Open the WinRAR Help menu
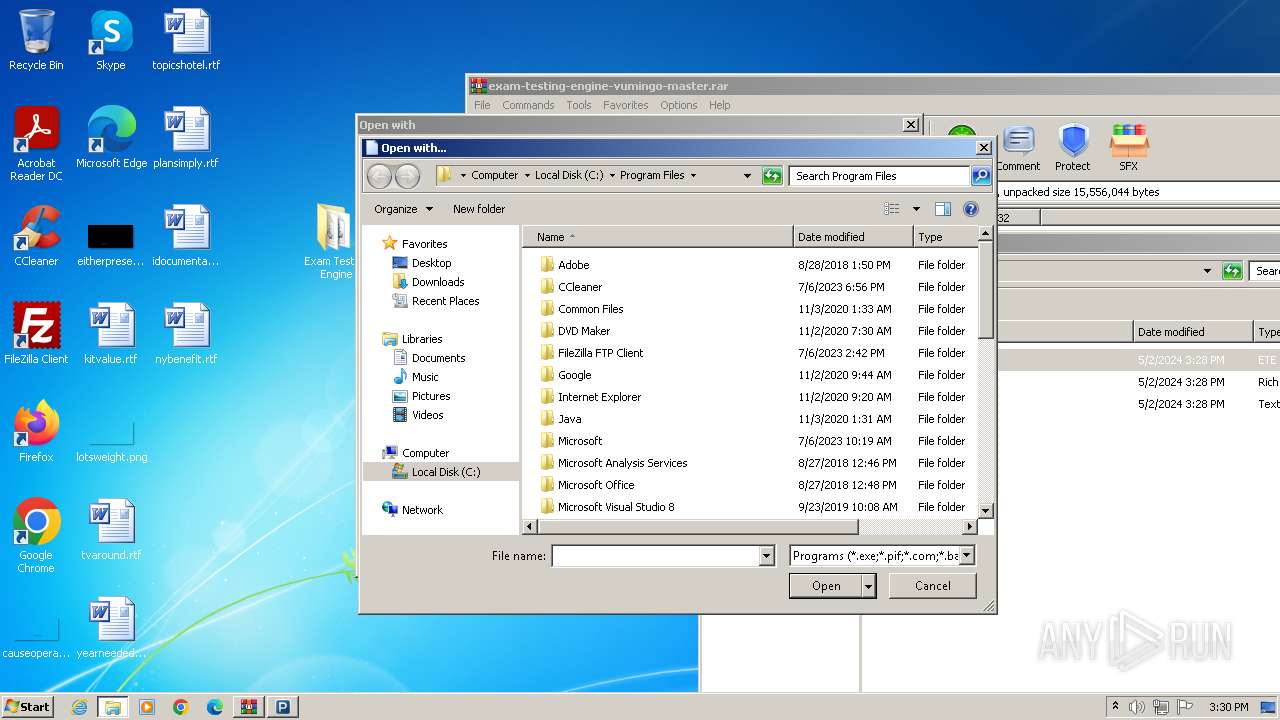The height and width of the screenshot is (720, 1280). pyautogui.click(x=720, y=105)
